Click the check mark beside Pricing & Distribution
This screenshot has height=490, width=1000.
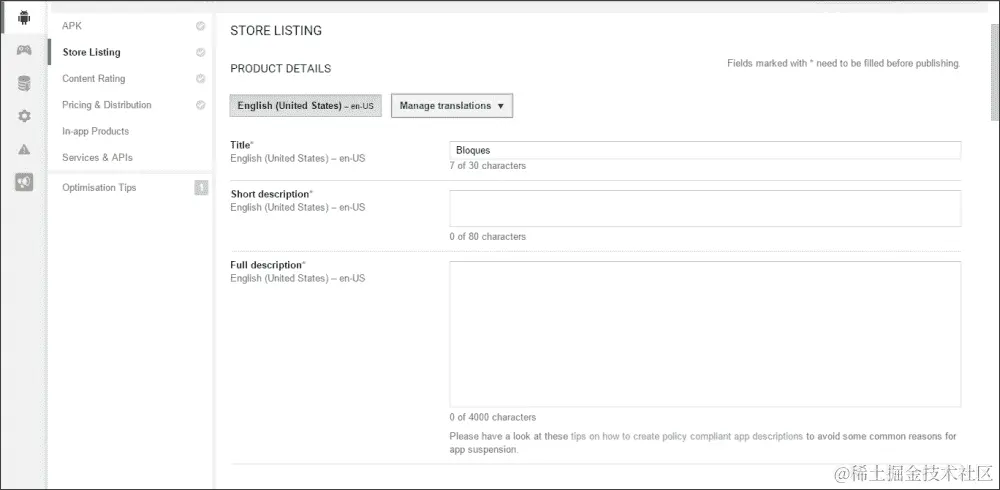coord(200,105)
